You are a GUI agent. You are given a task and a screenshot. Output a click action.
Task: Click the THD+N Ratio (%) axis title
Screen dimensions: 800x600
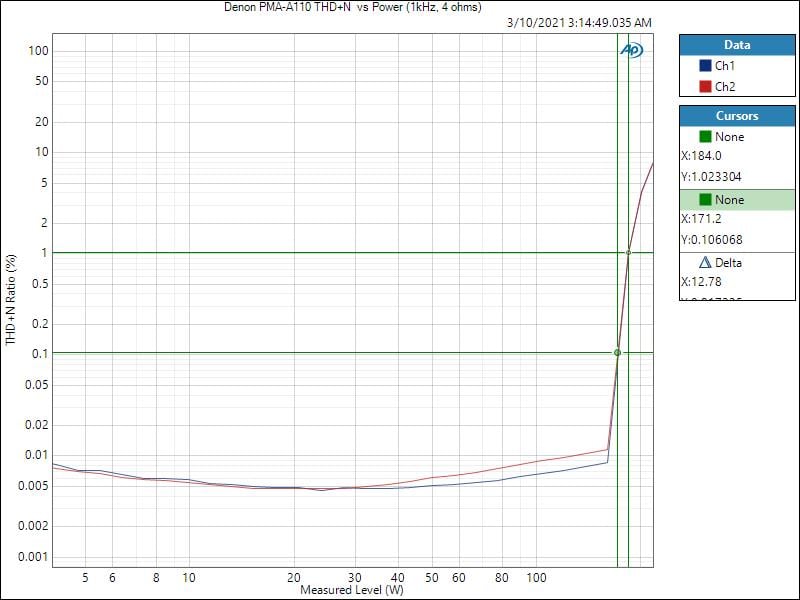tap(11, 300)
